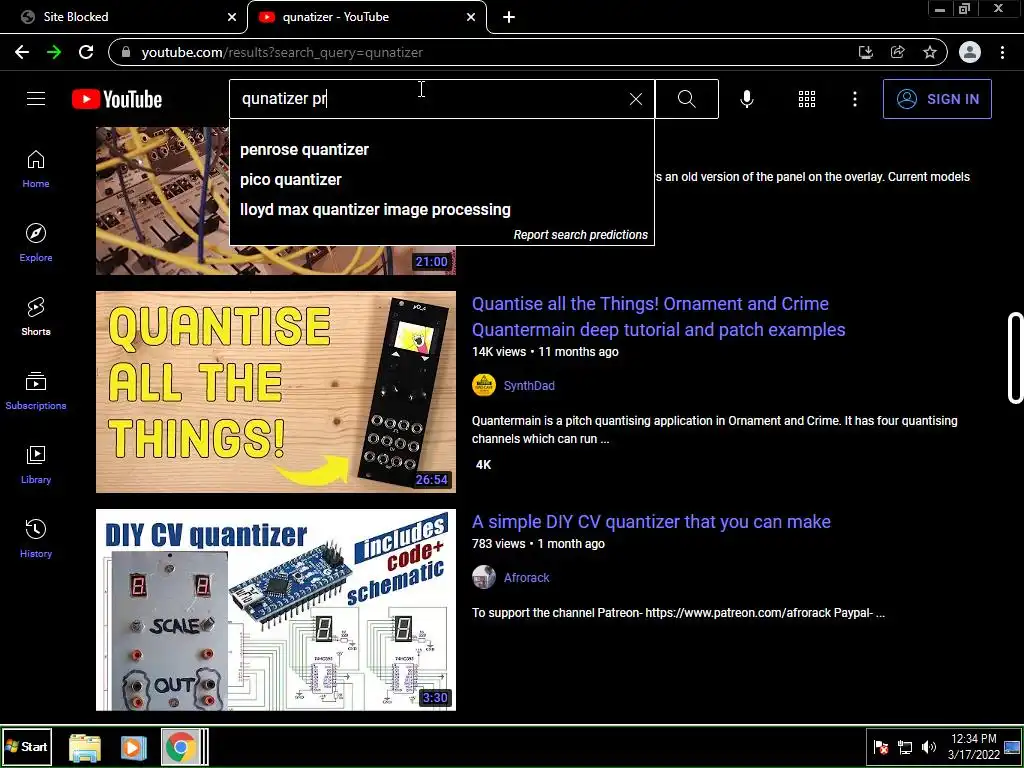Click Report search predictions link
The height and width of the screenshot is (768, 1024).
[581, 234]
